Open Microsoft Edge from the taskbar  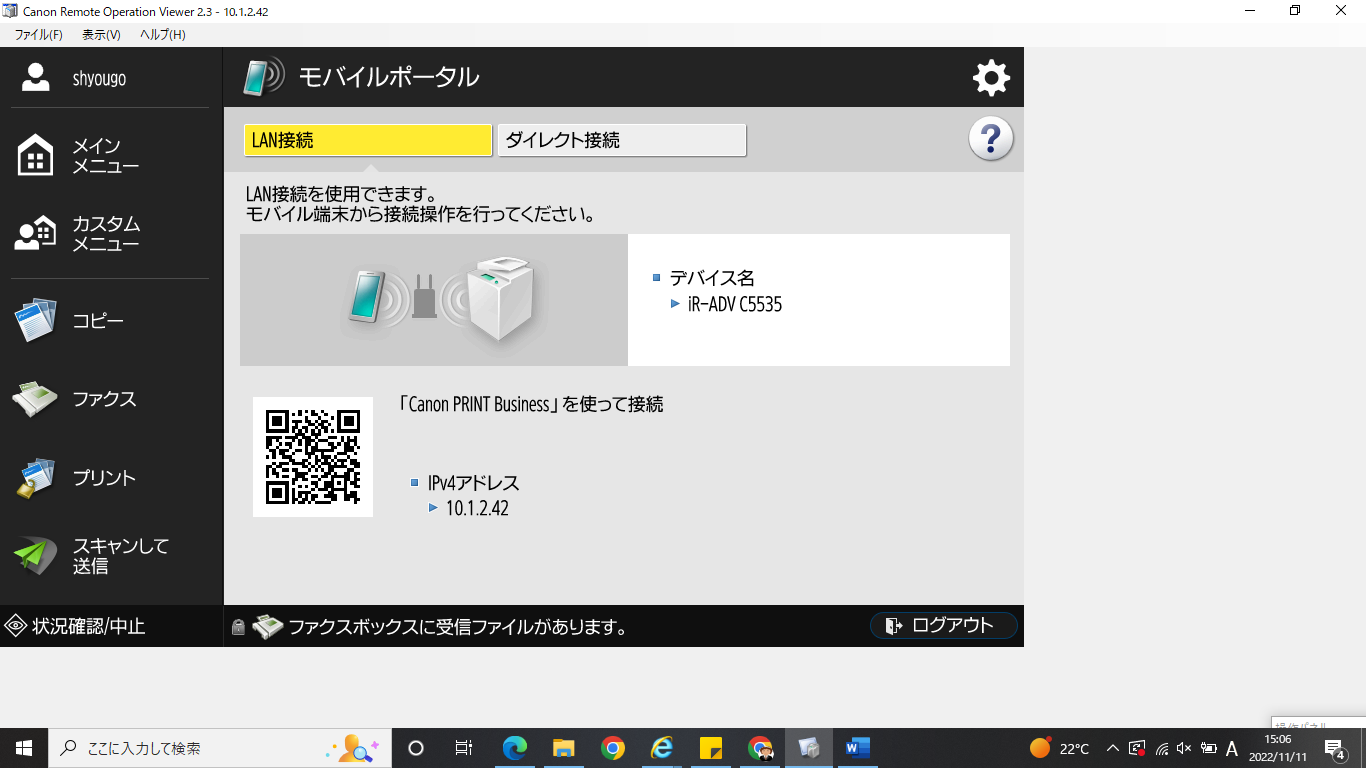(x=515, y=748)
